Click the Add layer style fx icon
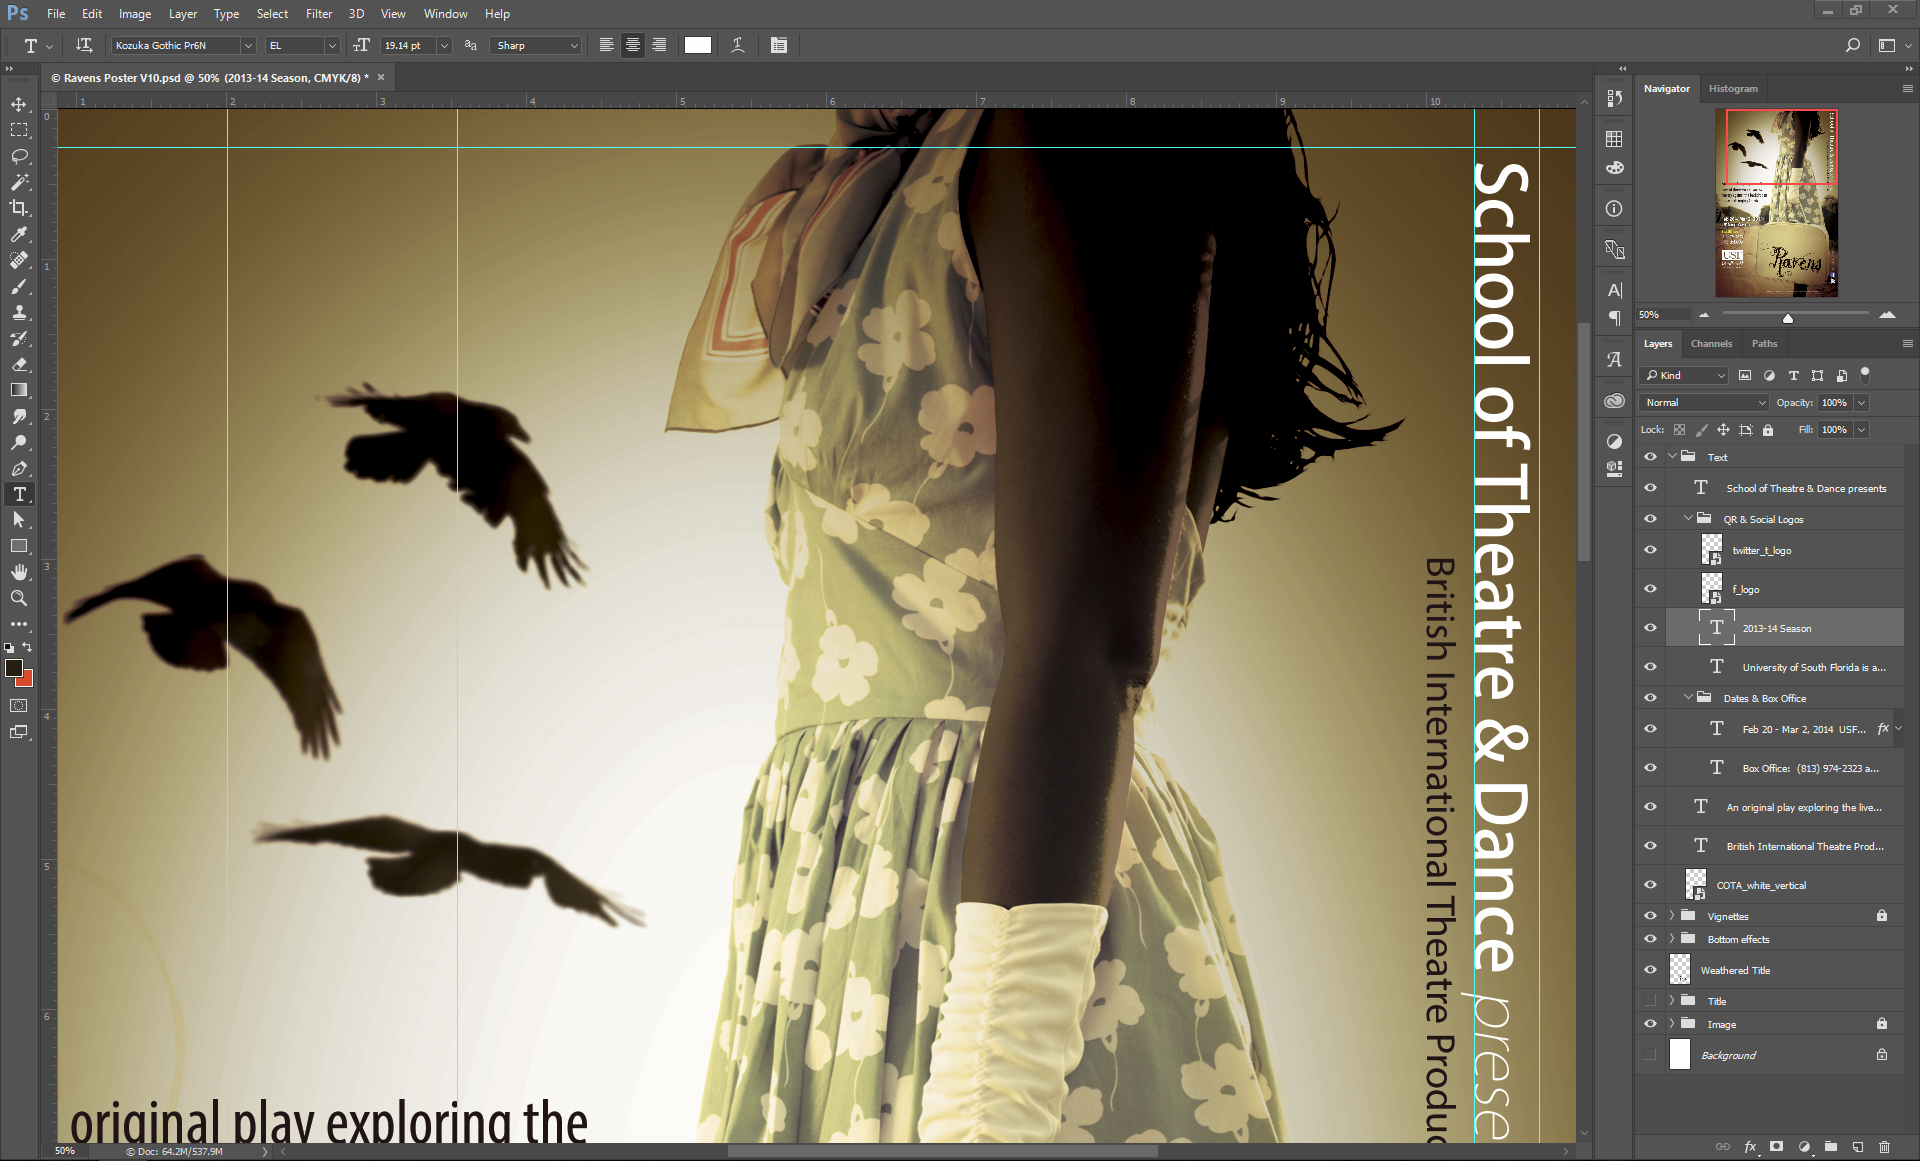The height and width of the screenshot is (1161, 1920). pos(1750,1147)
